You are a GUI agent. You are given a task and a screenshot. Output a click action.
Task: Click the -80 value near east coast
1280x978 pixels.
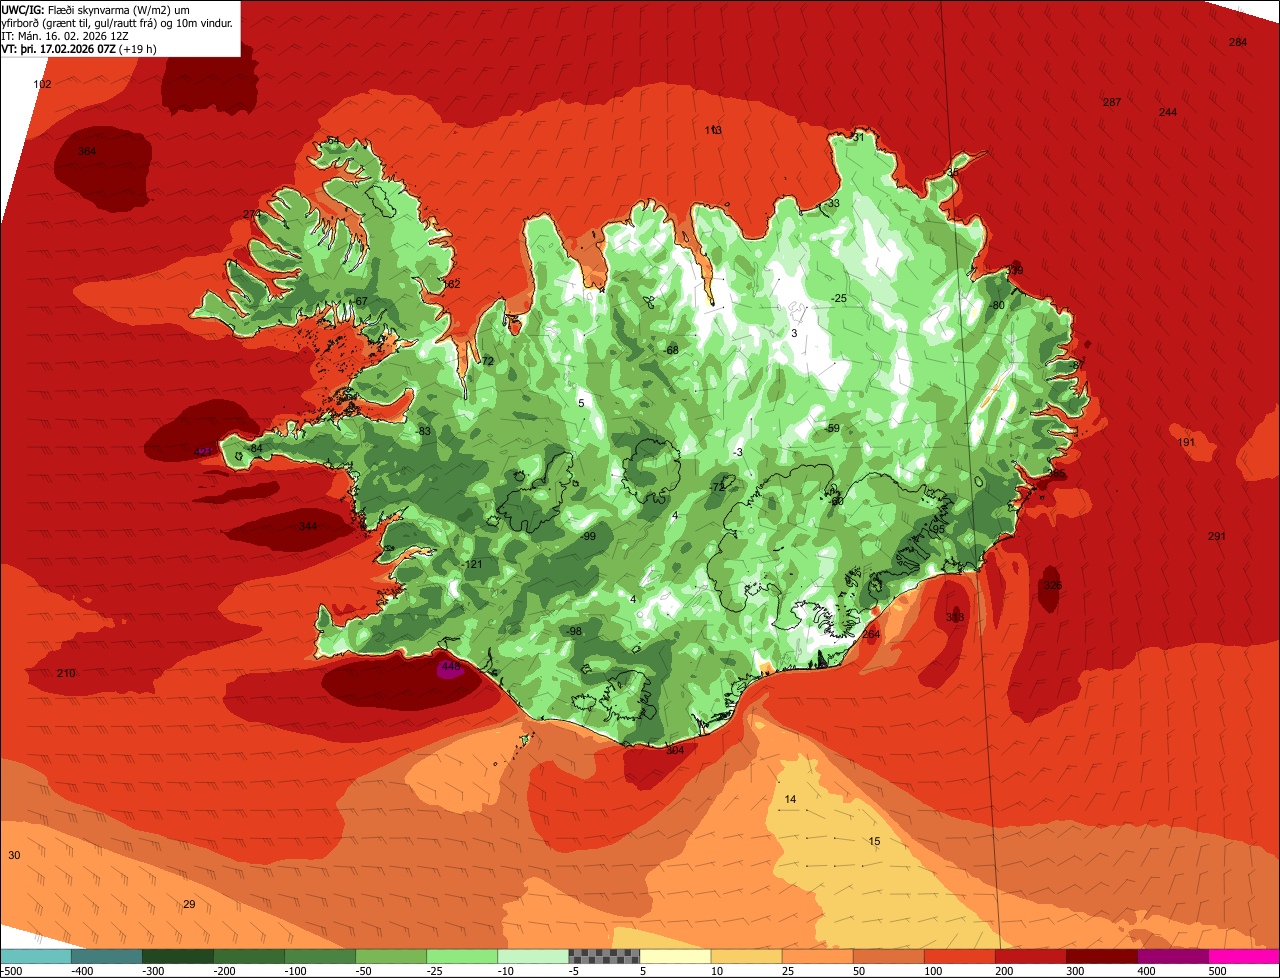click(995, 305)
